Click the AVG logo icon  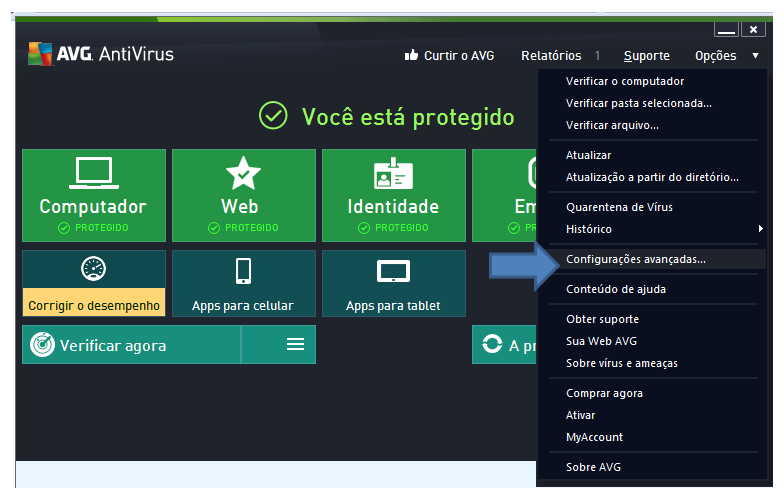click(40, 54)
